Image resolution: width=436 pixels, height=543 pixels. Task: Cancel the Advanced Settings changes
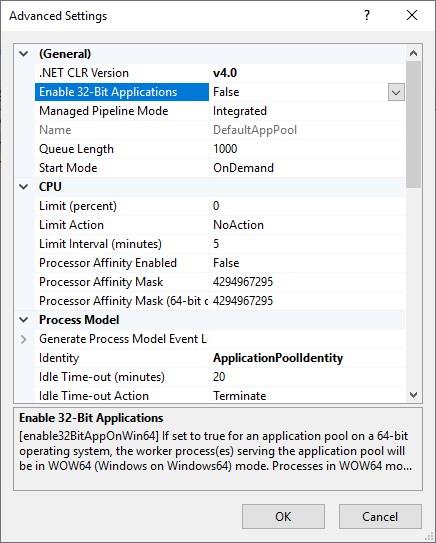[380, 516]
